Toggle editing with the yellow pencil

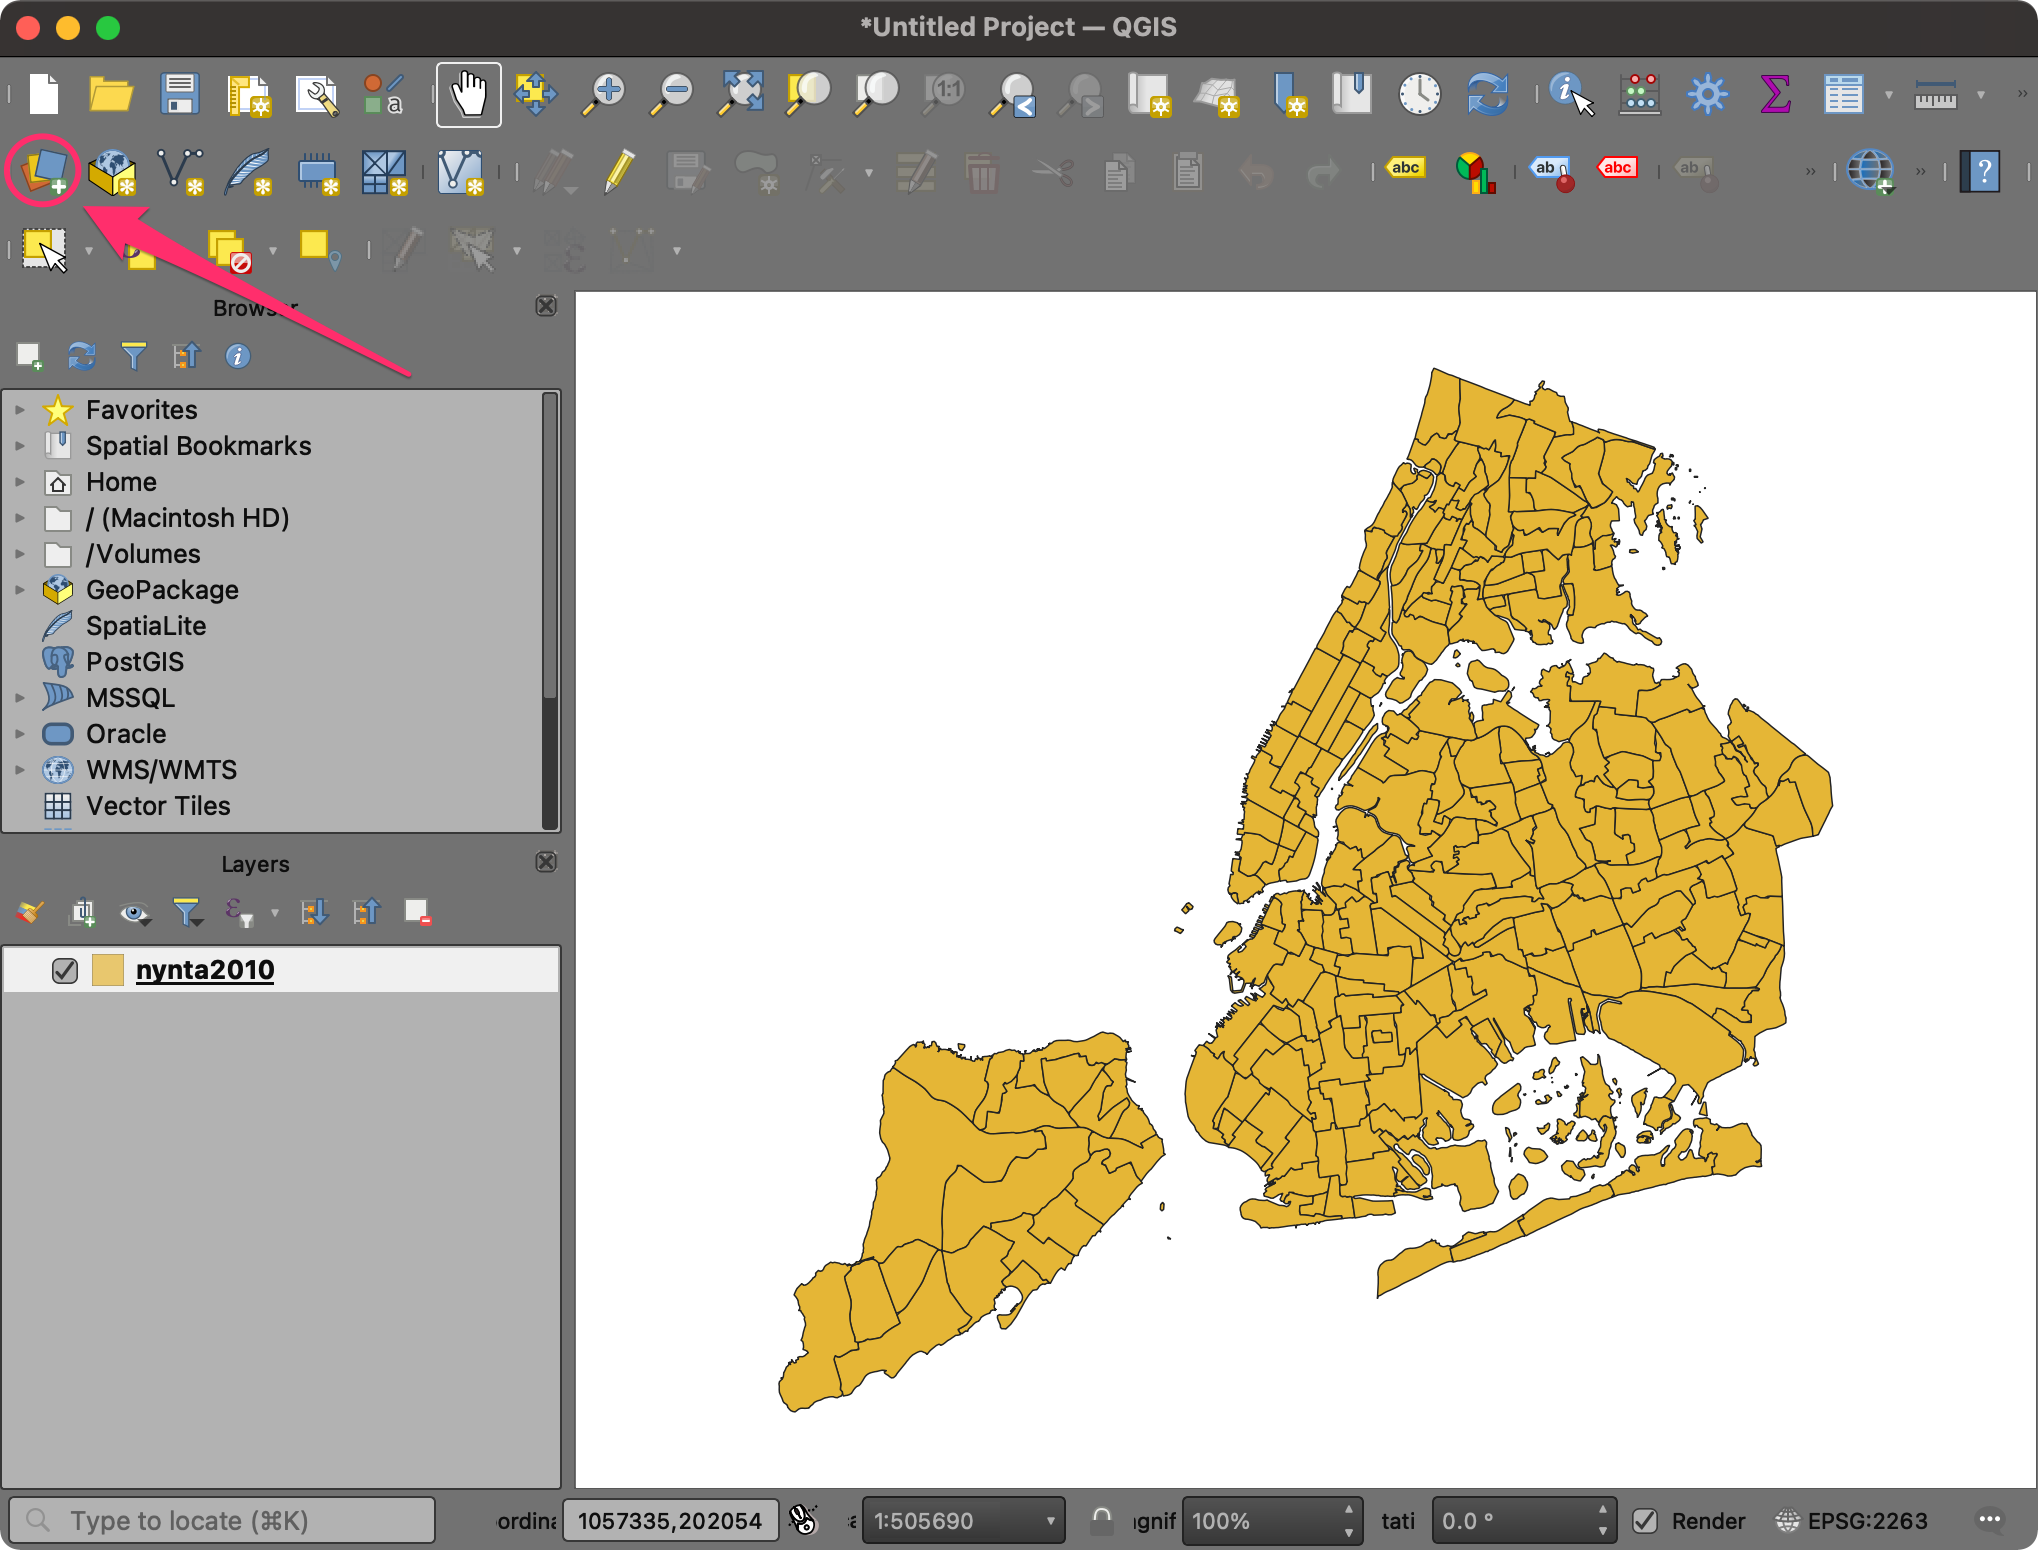(x=620, y=171)
